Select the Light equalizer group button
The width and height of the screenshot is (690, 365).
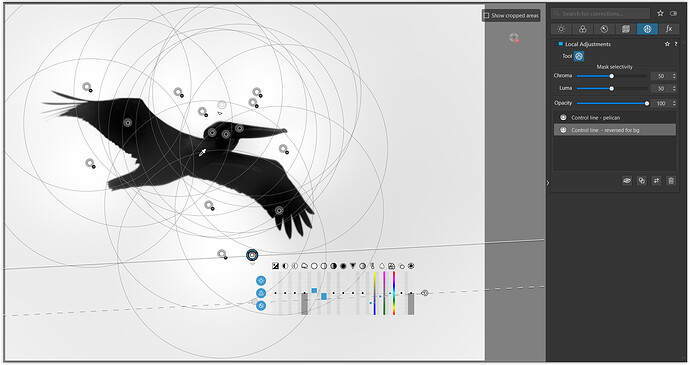coord(261,281)
